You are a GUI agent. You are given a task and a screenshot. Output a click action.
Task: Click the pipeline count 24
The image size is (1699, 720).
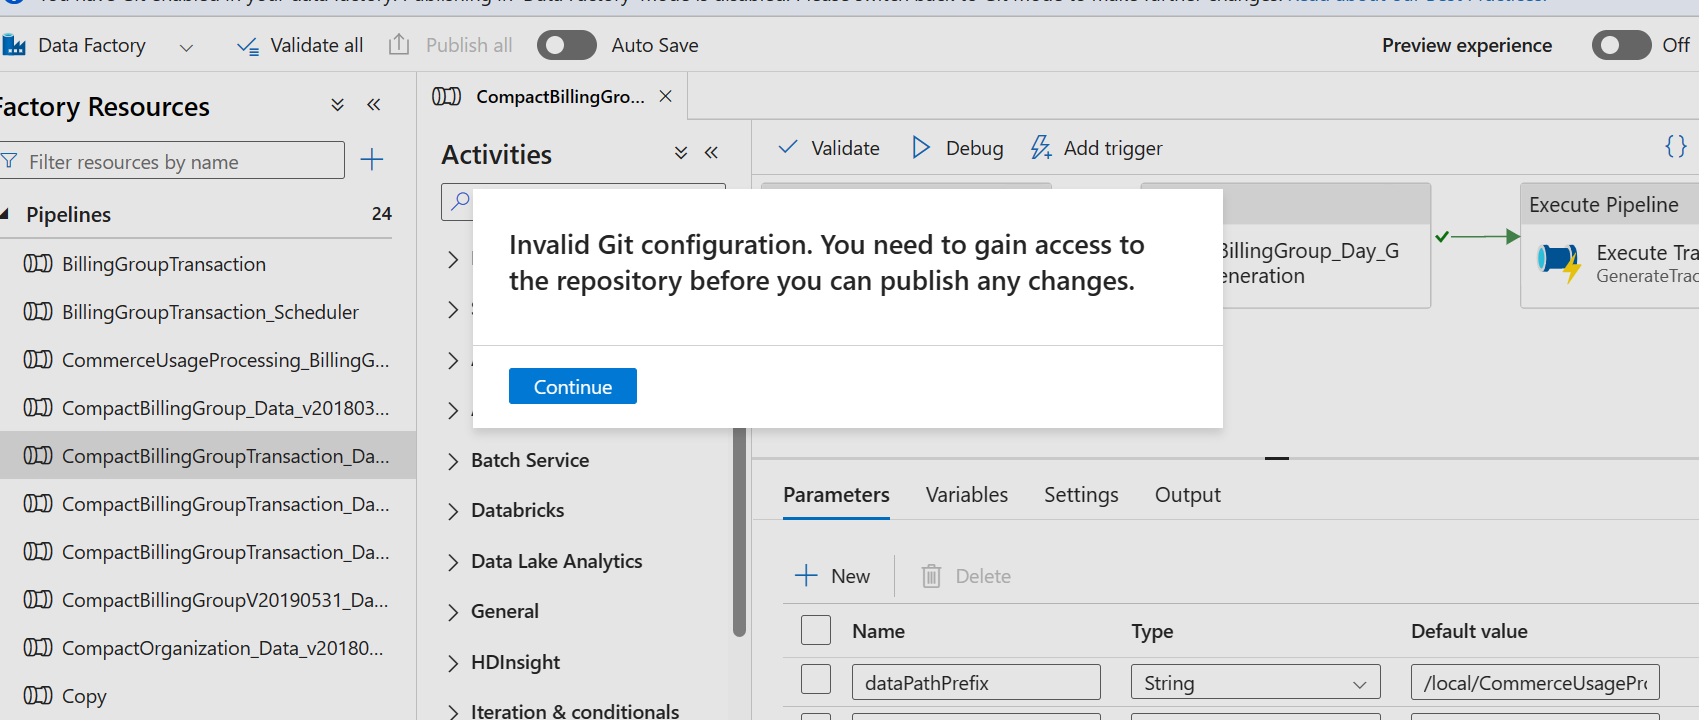tap(381, 213)
